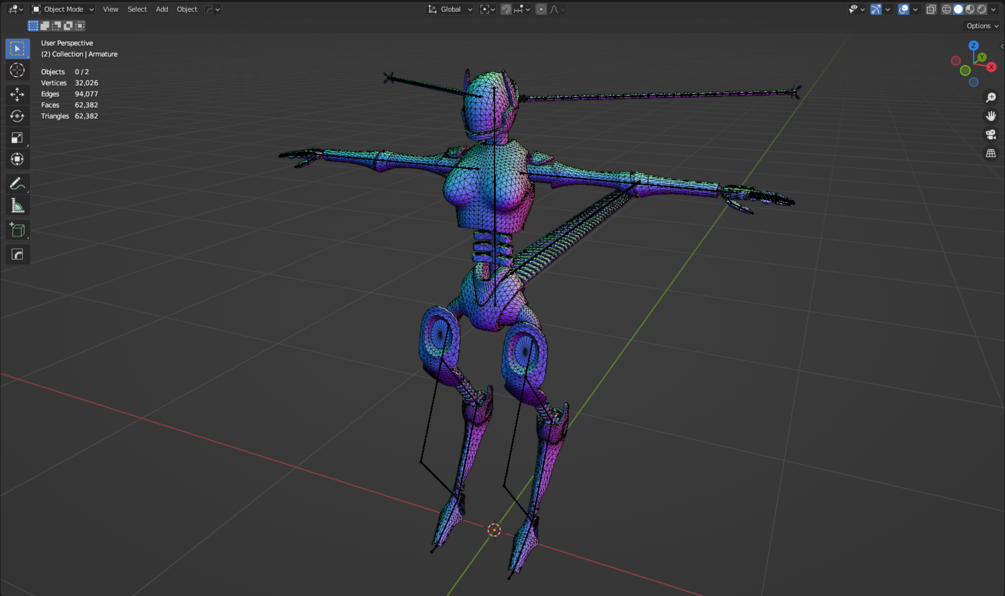Image resolution: width=1005 pixels, height=596 pixels.
Task: Set selection mode to Extend (second icon)
Action: pyautogui.click(x=45, y=26)
